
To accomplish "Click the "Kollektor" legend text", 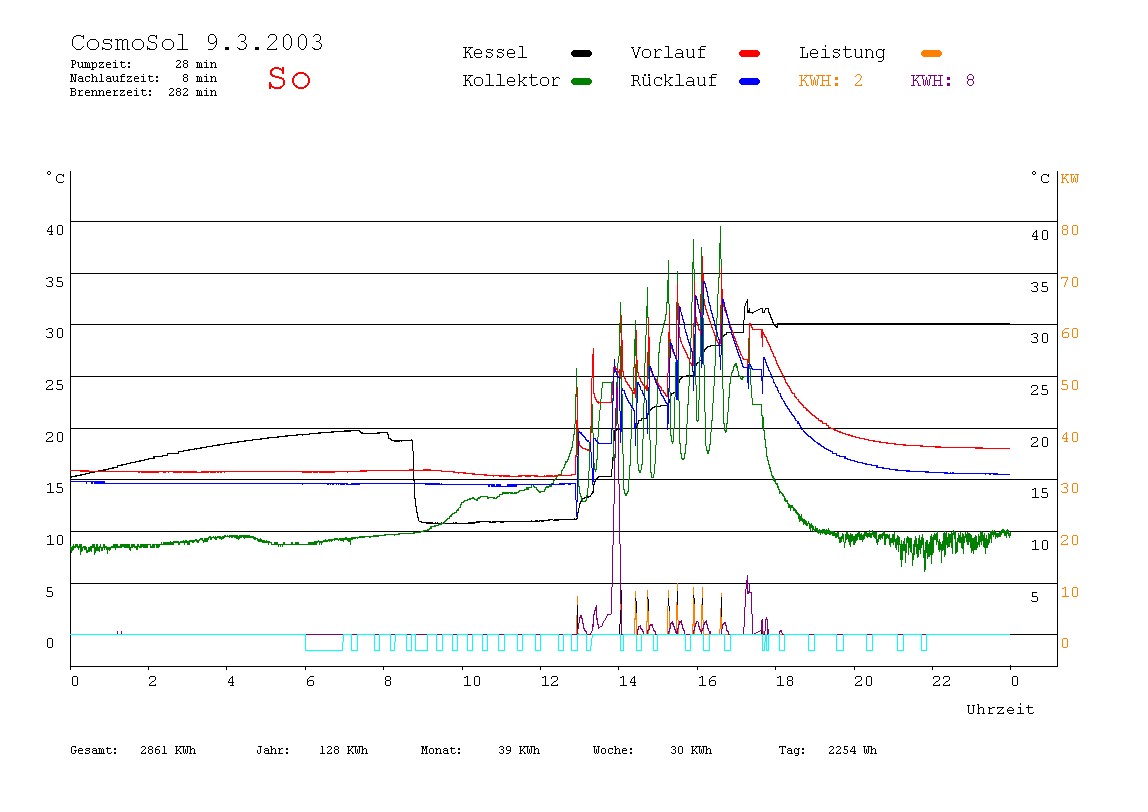I will [511, 81].
